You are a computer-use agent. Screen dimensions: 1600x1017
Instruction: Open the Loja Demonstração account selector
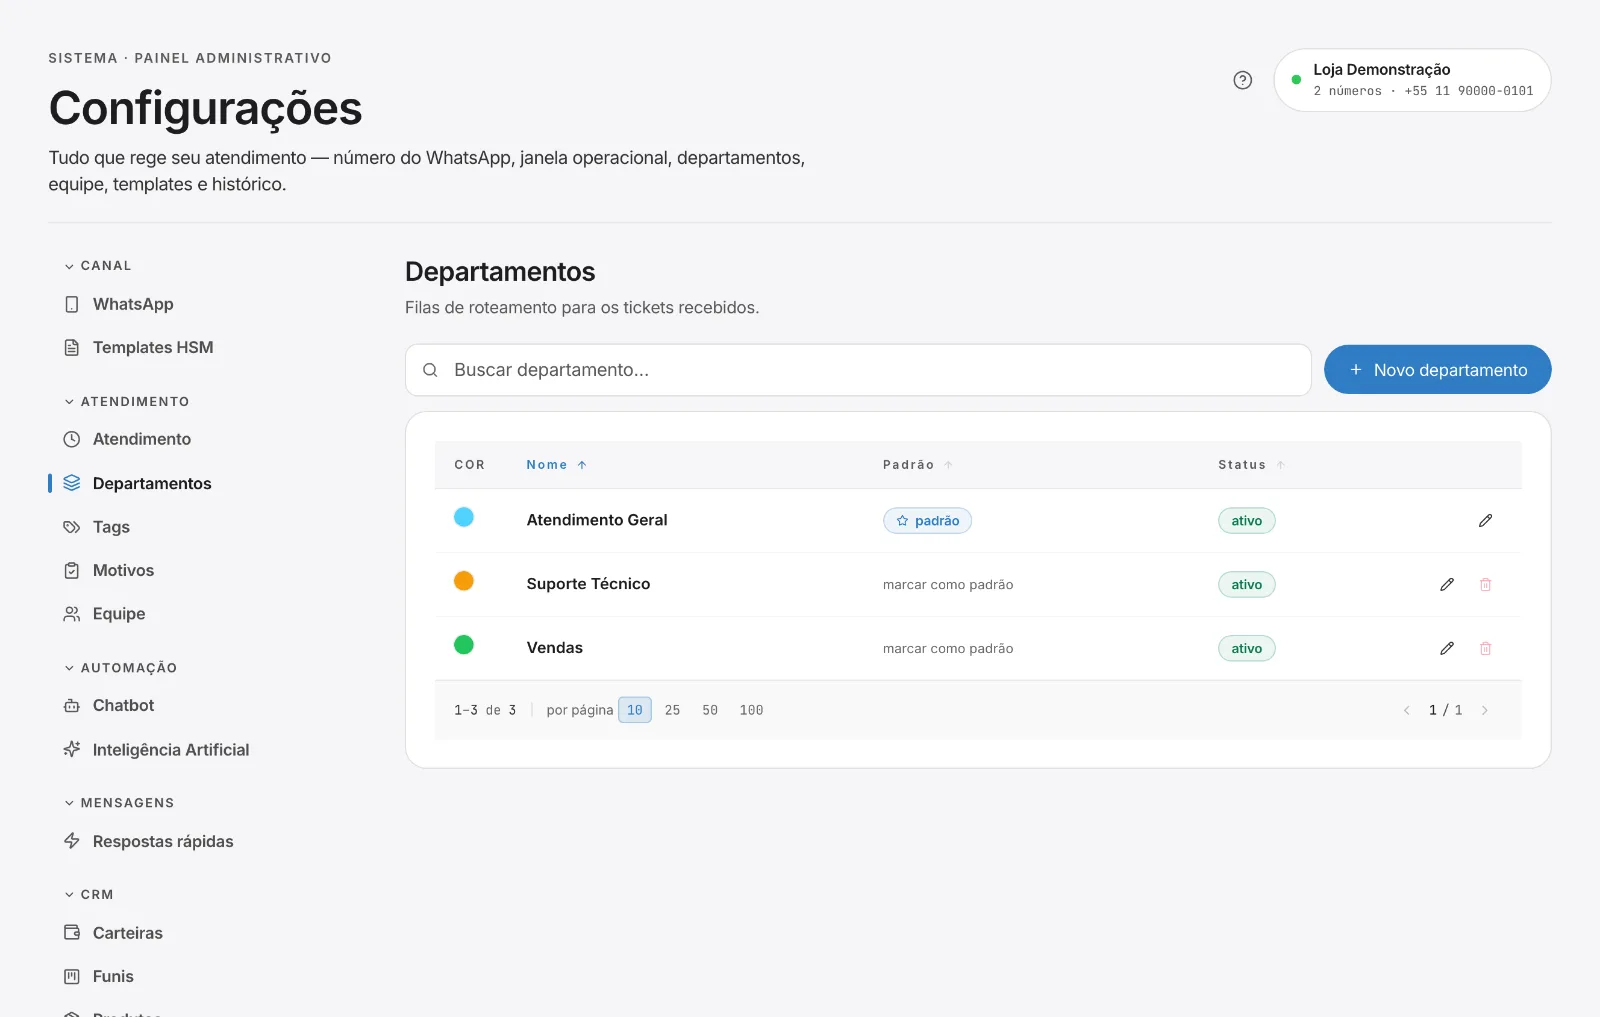(x=1412, y=80)
